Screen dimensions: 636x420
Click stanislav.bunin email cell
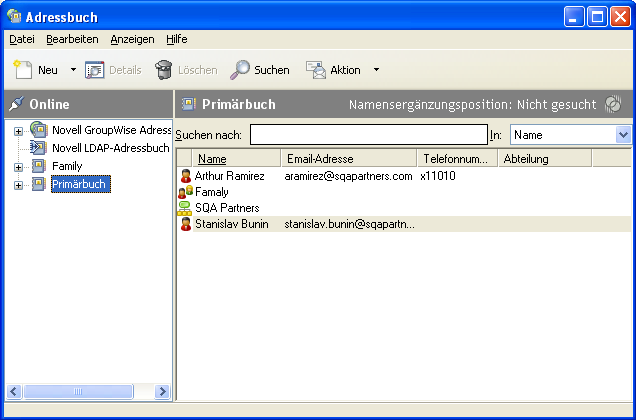click(x=350, y=224)
